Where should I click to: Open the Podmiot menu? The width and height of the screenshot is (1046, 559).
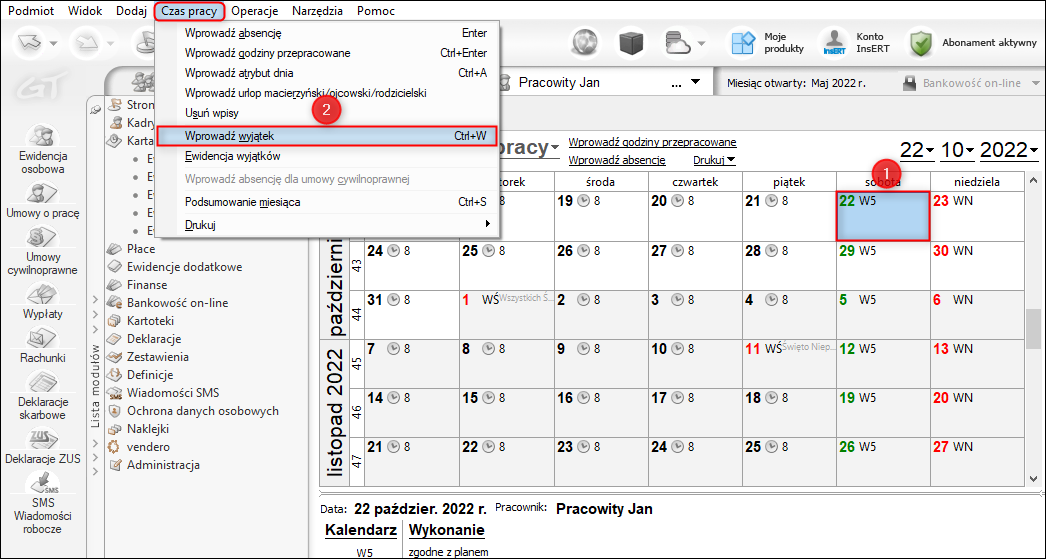(31, 11)
